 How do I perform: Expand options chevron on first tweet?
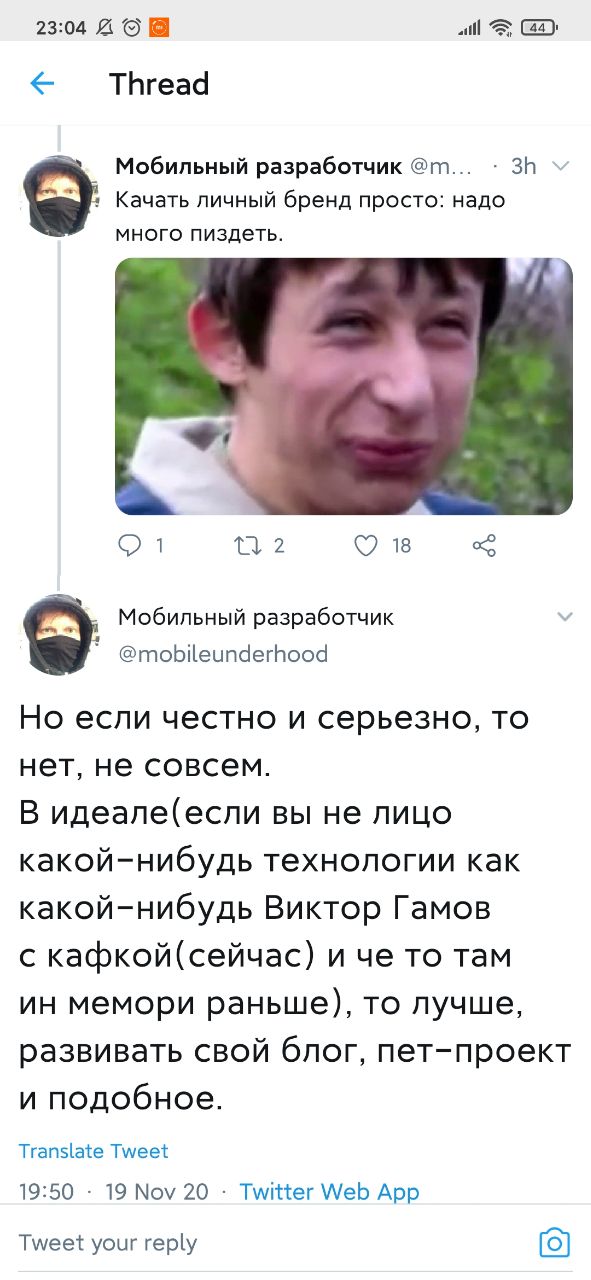(x=560, y=167)
